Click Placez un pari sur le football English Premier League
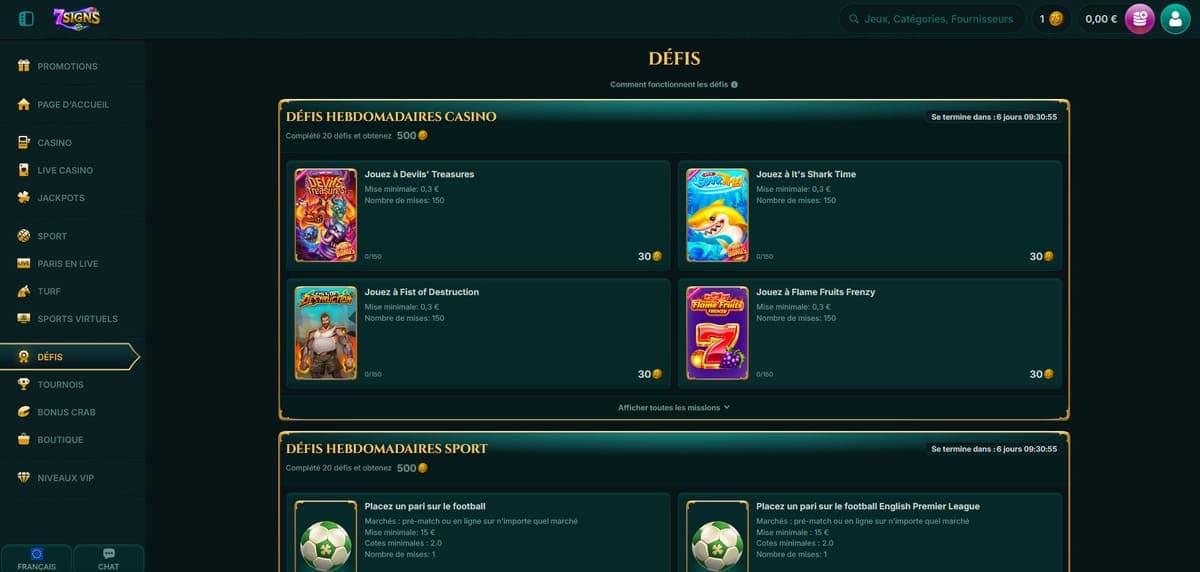This screenshot has width=1200, height=572. [868, 506]
